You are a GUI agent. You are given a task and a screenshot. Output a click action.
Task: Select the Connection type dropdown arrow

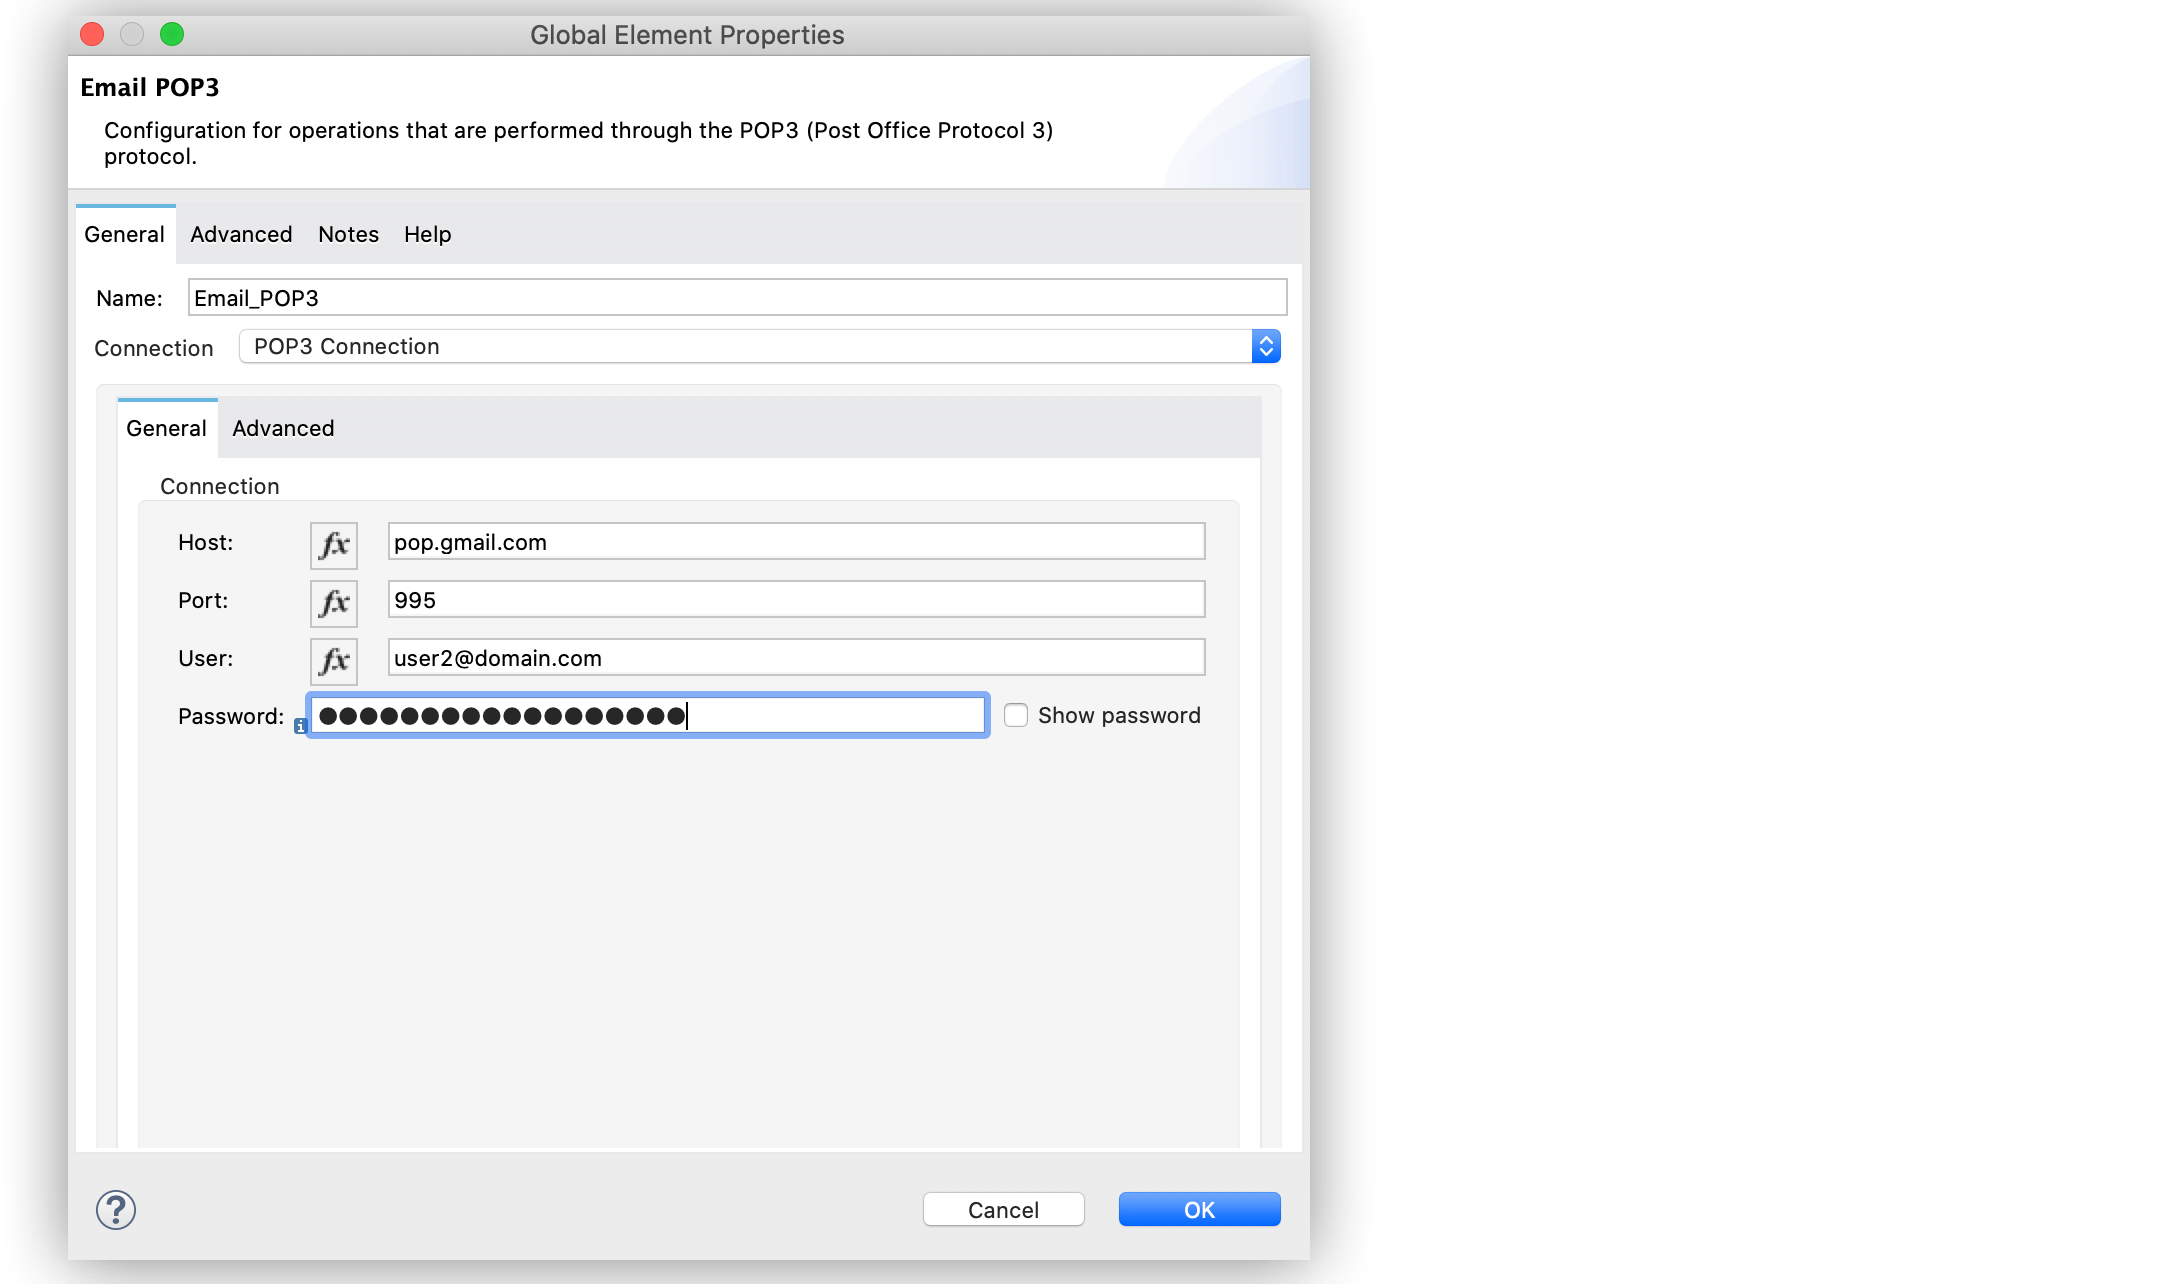(1265, 345)
